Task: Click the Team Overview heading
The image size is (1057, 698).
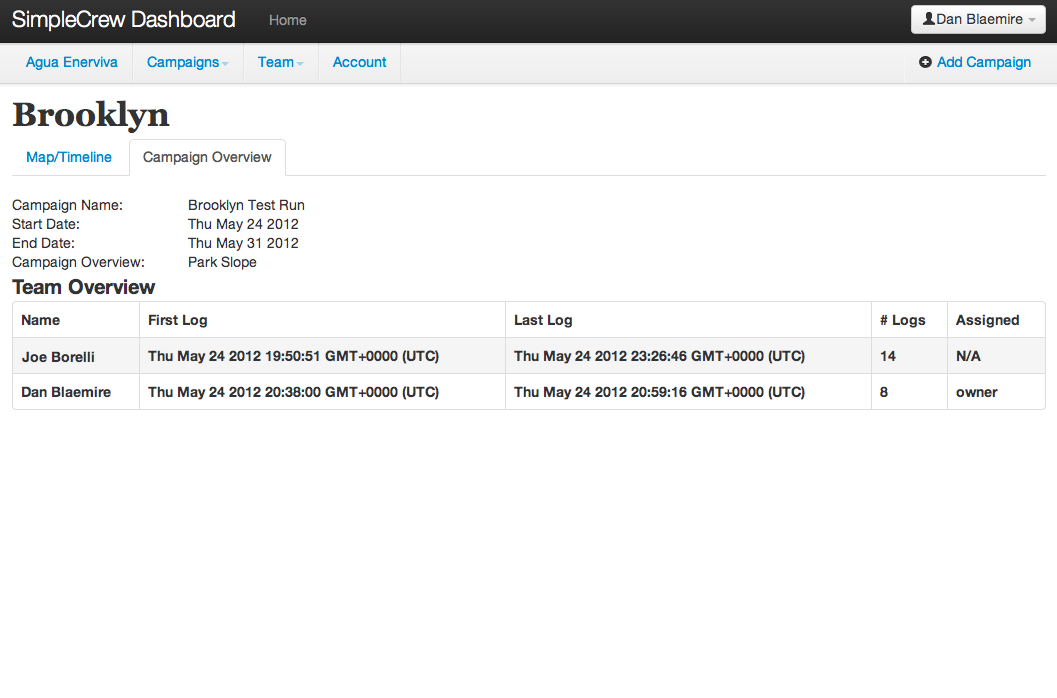Action: pos(84,287)
